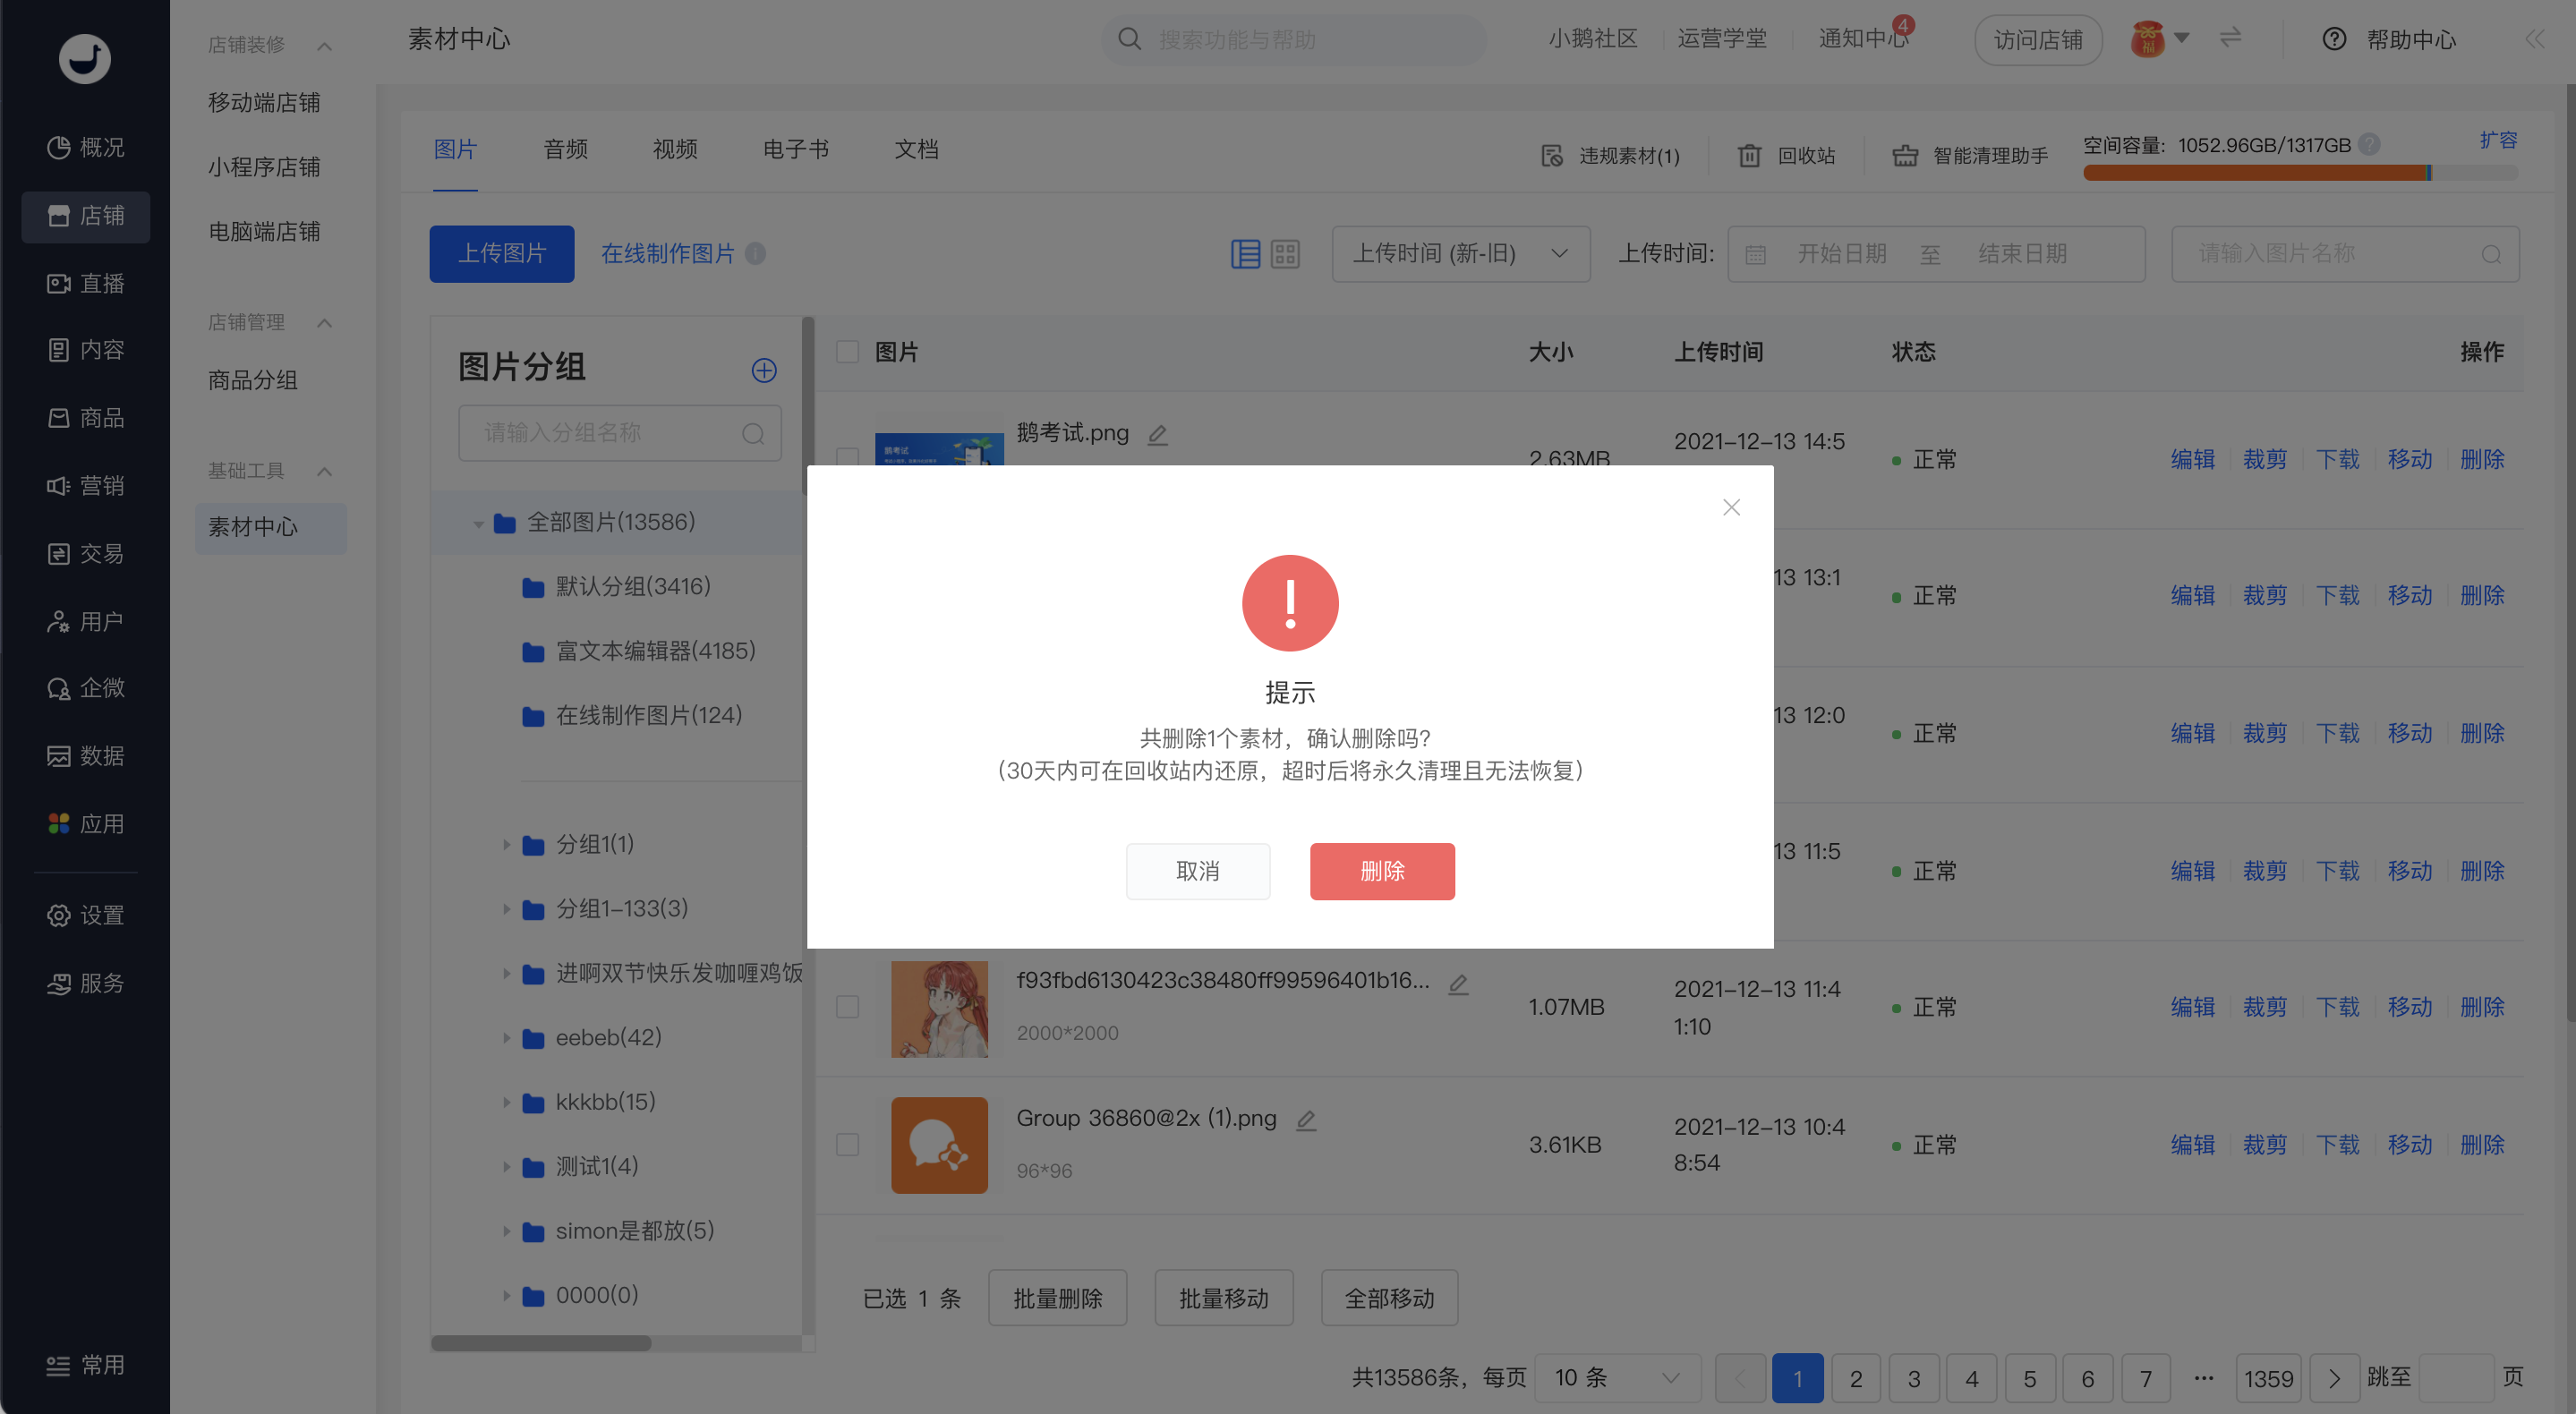Tick checkbox for Group 36860@2x (1).png
Image resolution: width=2576 pixels, height=1414 pixels.
pos(847,1144)
